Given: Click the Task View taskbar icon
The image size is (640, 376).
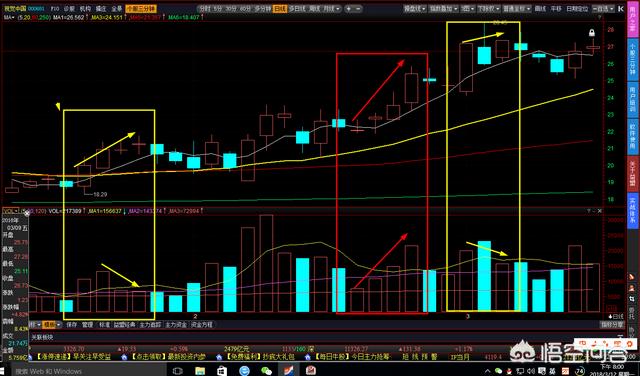Looking at the screenshot, I should pyautogui.click(x=178, y=371).
